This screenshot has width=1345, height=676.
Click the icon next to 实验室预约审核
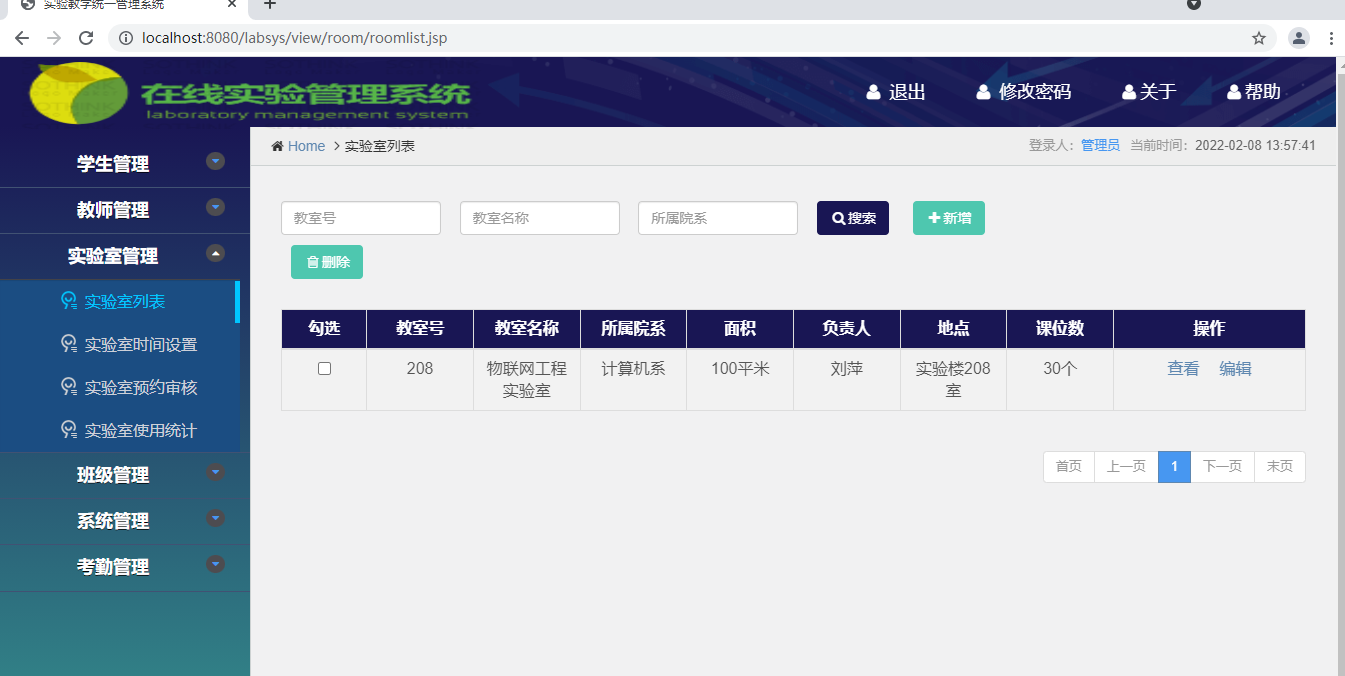click(x=69, y=387)
